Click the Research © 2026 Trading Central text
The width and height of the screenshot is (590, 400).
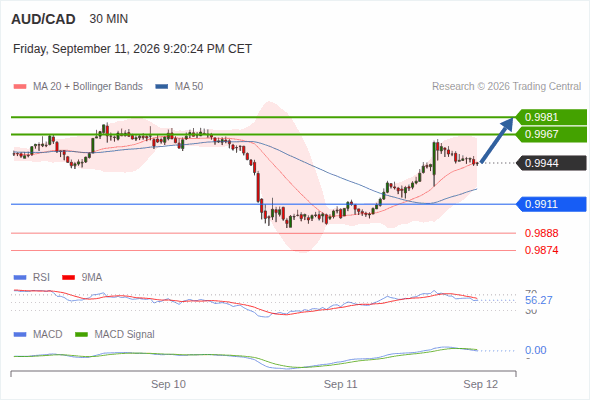(x=506, y=87)
